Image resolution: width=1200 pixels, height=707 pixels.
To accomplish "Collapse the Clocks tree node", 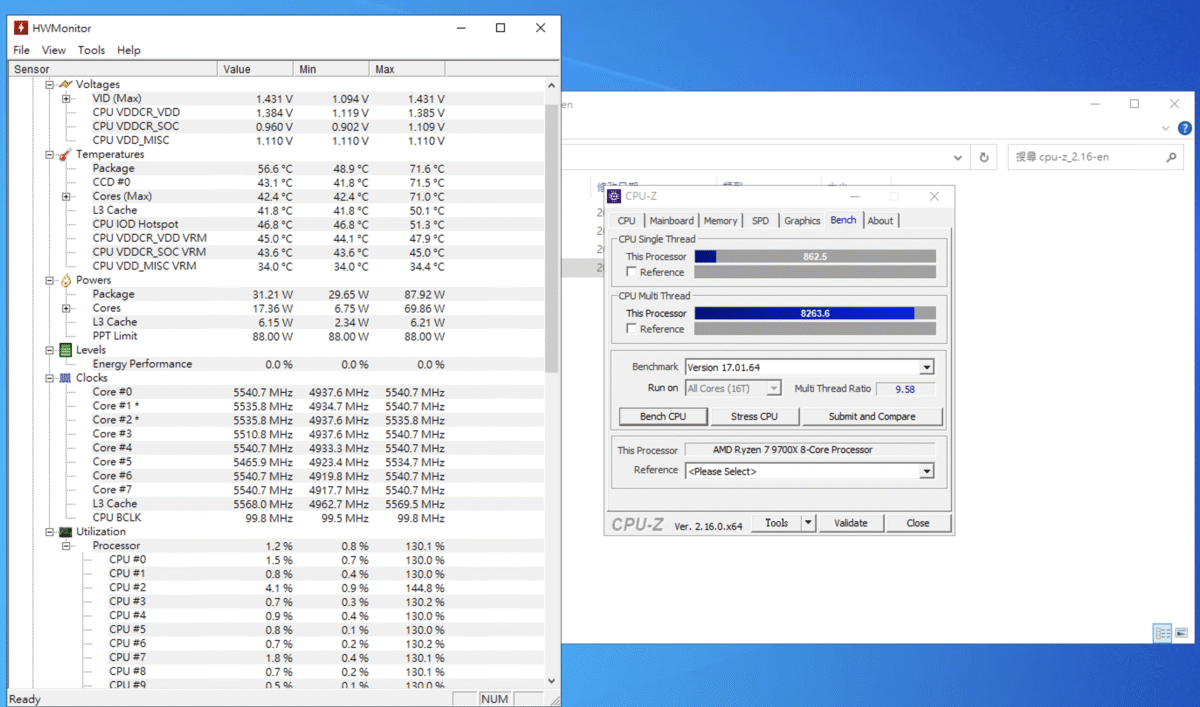I will 50,378.
